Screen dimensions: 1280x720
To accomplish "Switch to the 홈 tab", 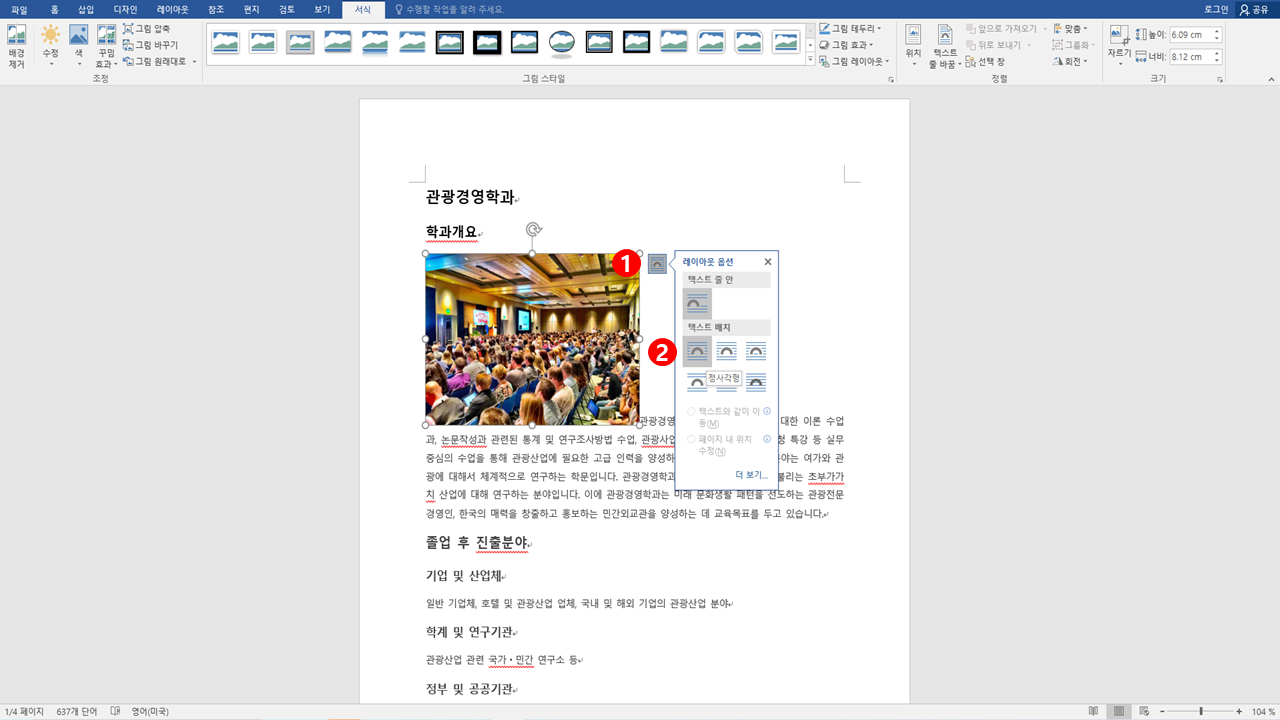I will [54, 9].
